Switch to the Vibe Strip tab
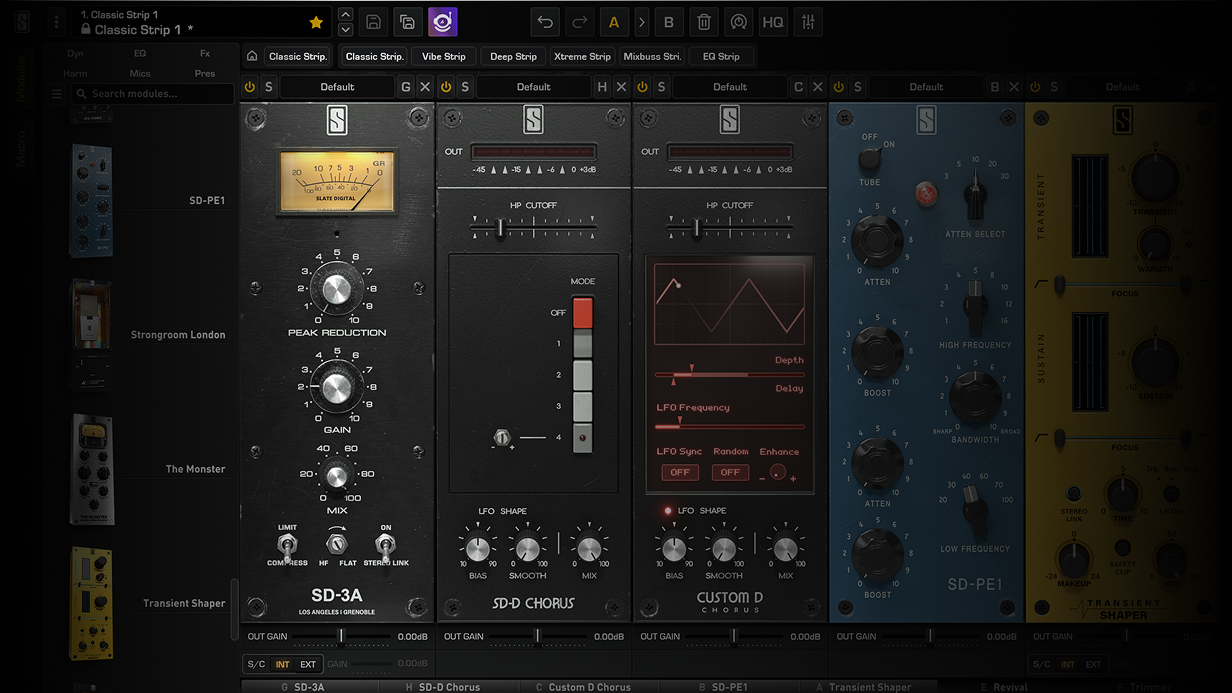This screenshot has height=693, width=1232. pyautogui.click(x=443, y=57)
